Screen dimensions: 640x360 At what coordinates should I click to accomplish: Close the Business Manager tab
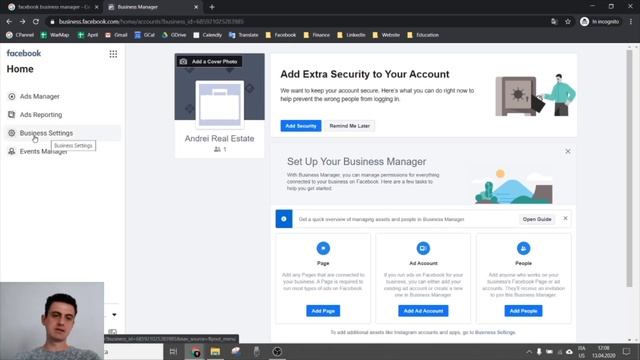tap(196, 7)
